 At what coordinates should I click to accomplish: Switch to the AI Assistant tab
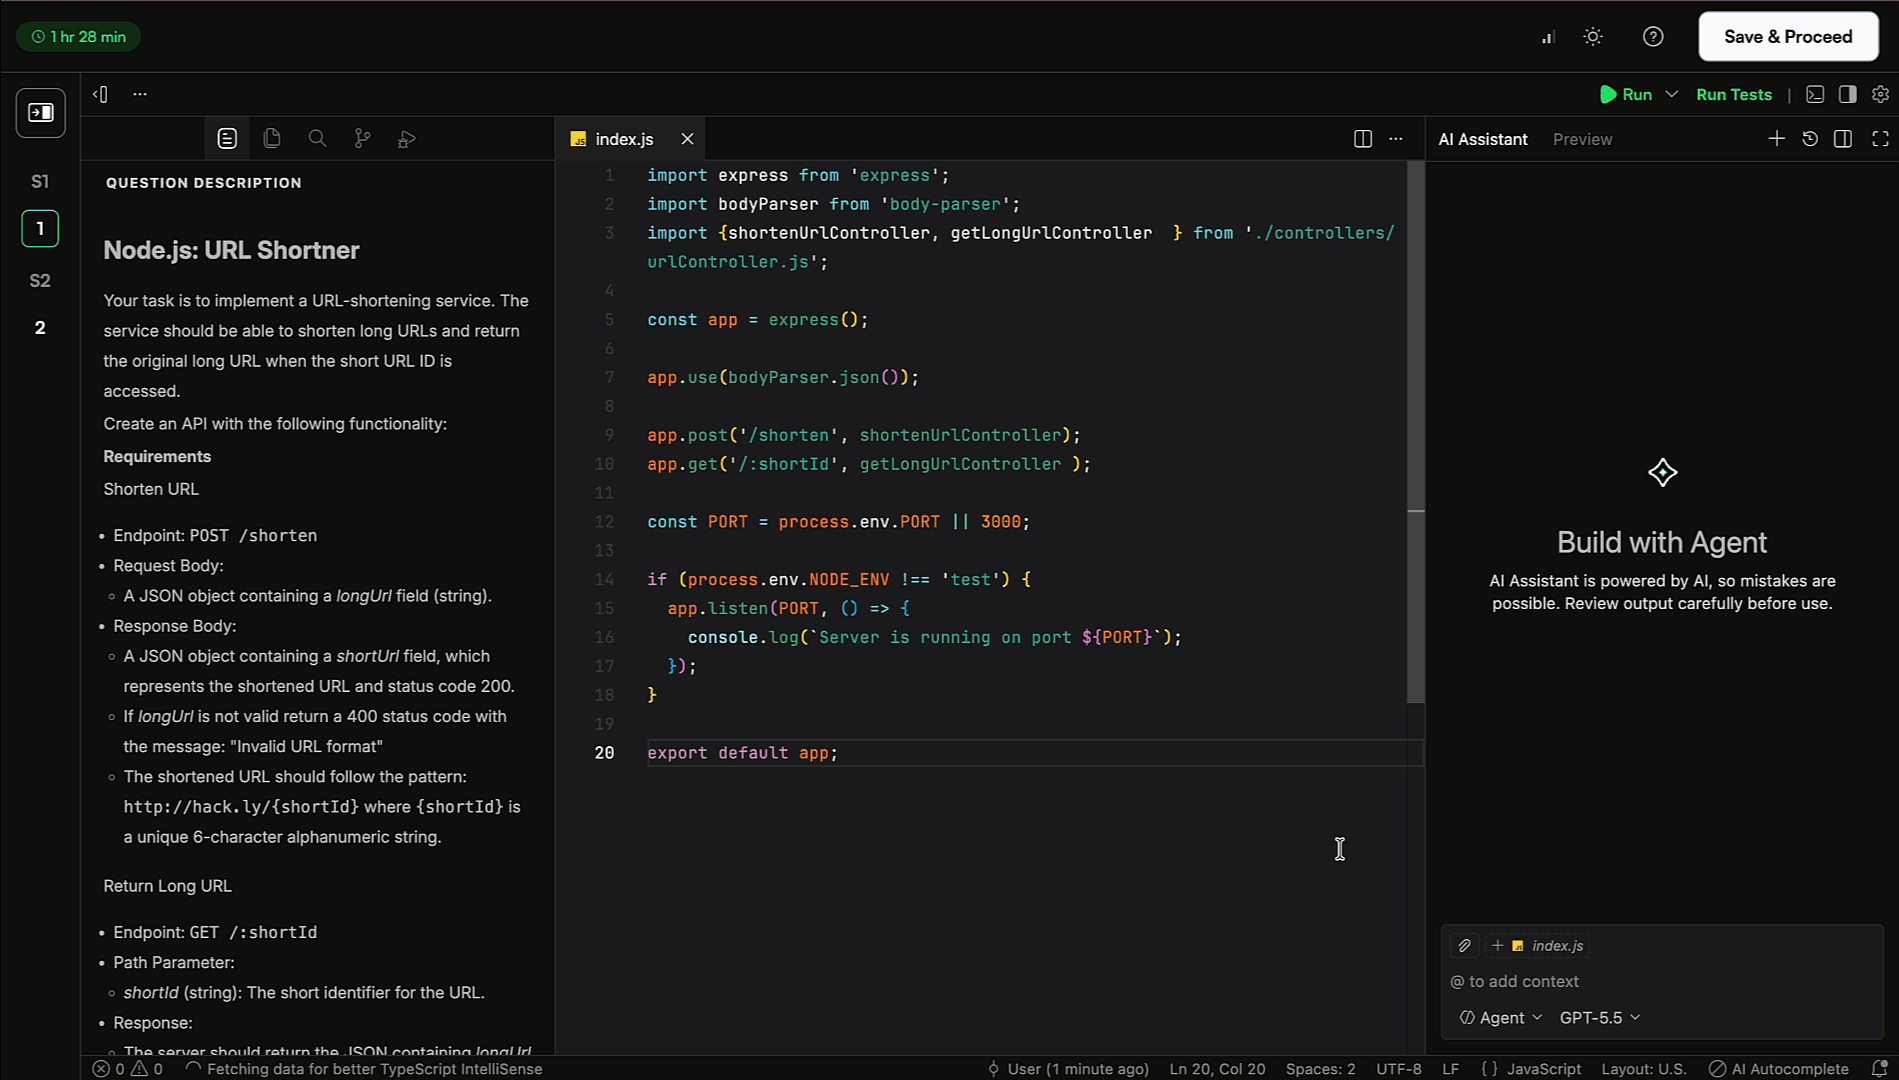pos(1483,139)
